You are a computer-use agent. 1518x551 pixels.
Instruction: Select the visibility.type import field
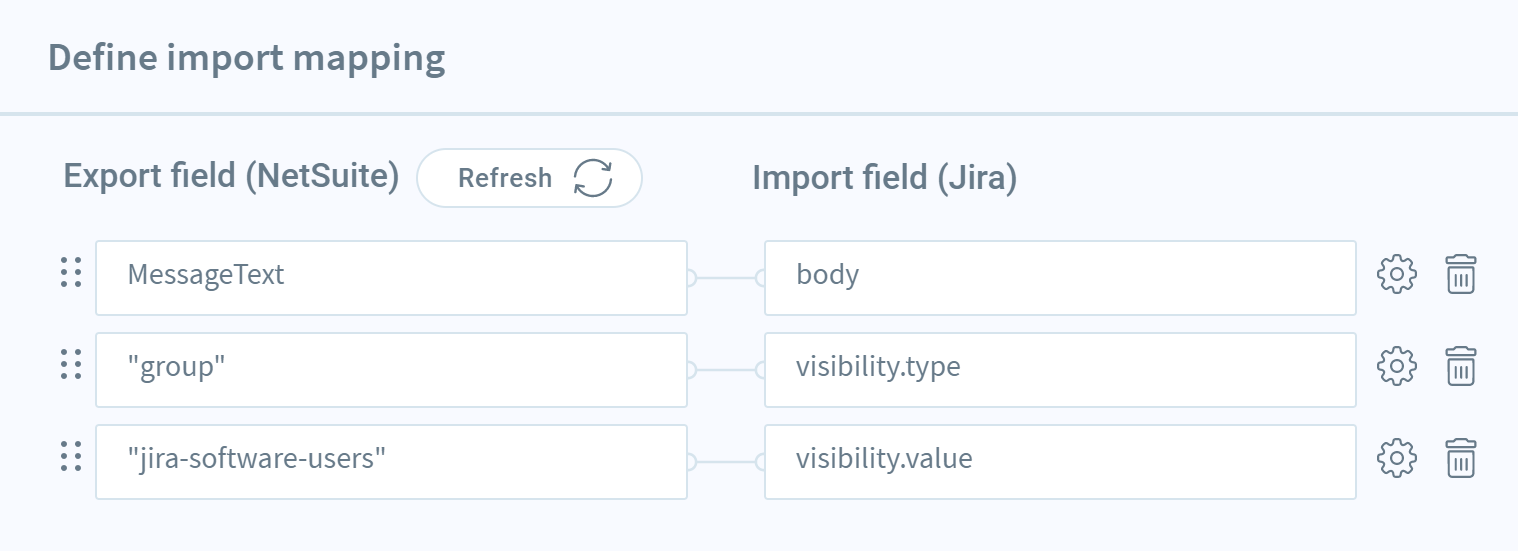point(1060,369)
